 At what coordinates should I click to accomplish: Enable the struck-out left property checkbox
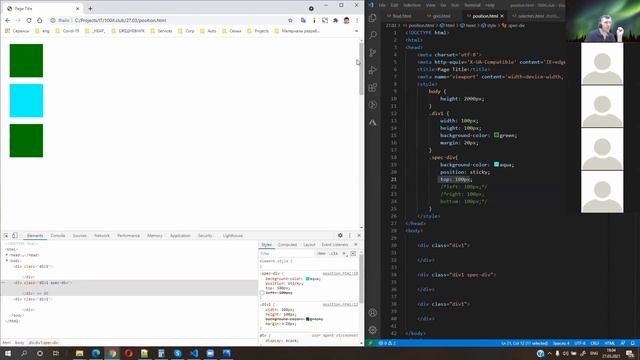pyautogui.click(x=262, y=293)
